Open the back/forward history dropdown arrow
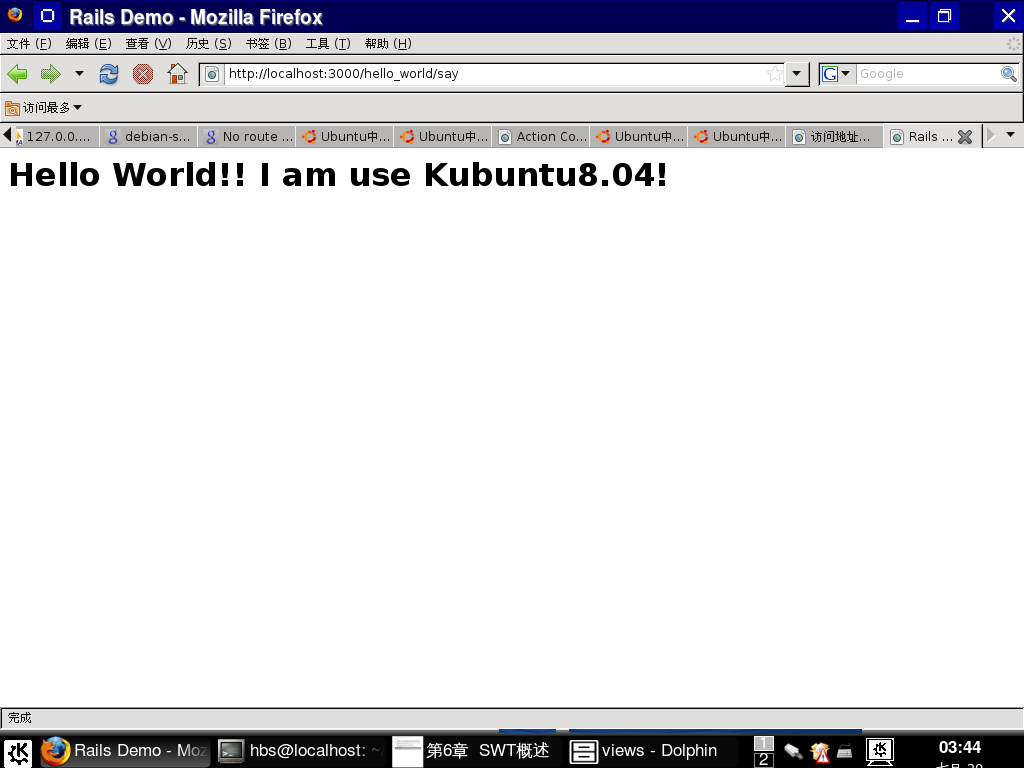 79,74
